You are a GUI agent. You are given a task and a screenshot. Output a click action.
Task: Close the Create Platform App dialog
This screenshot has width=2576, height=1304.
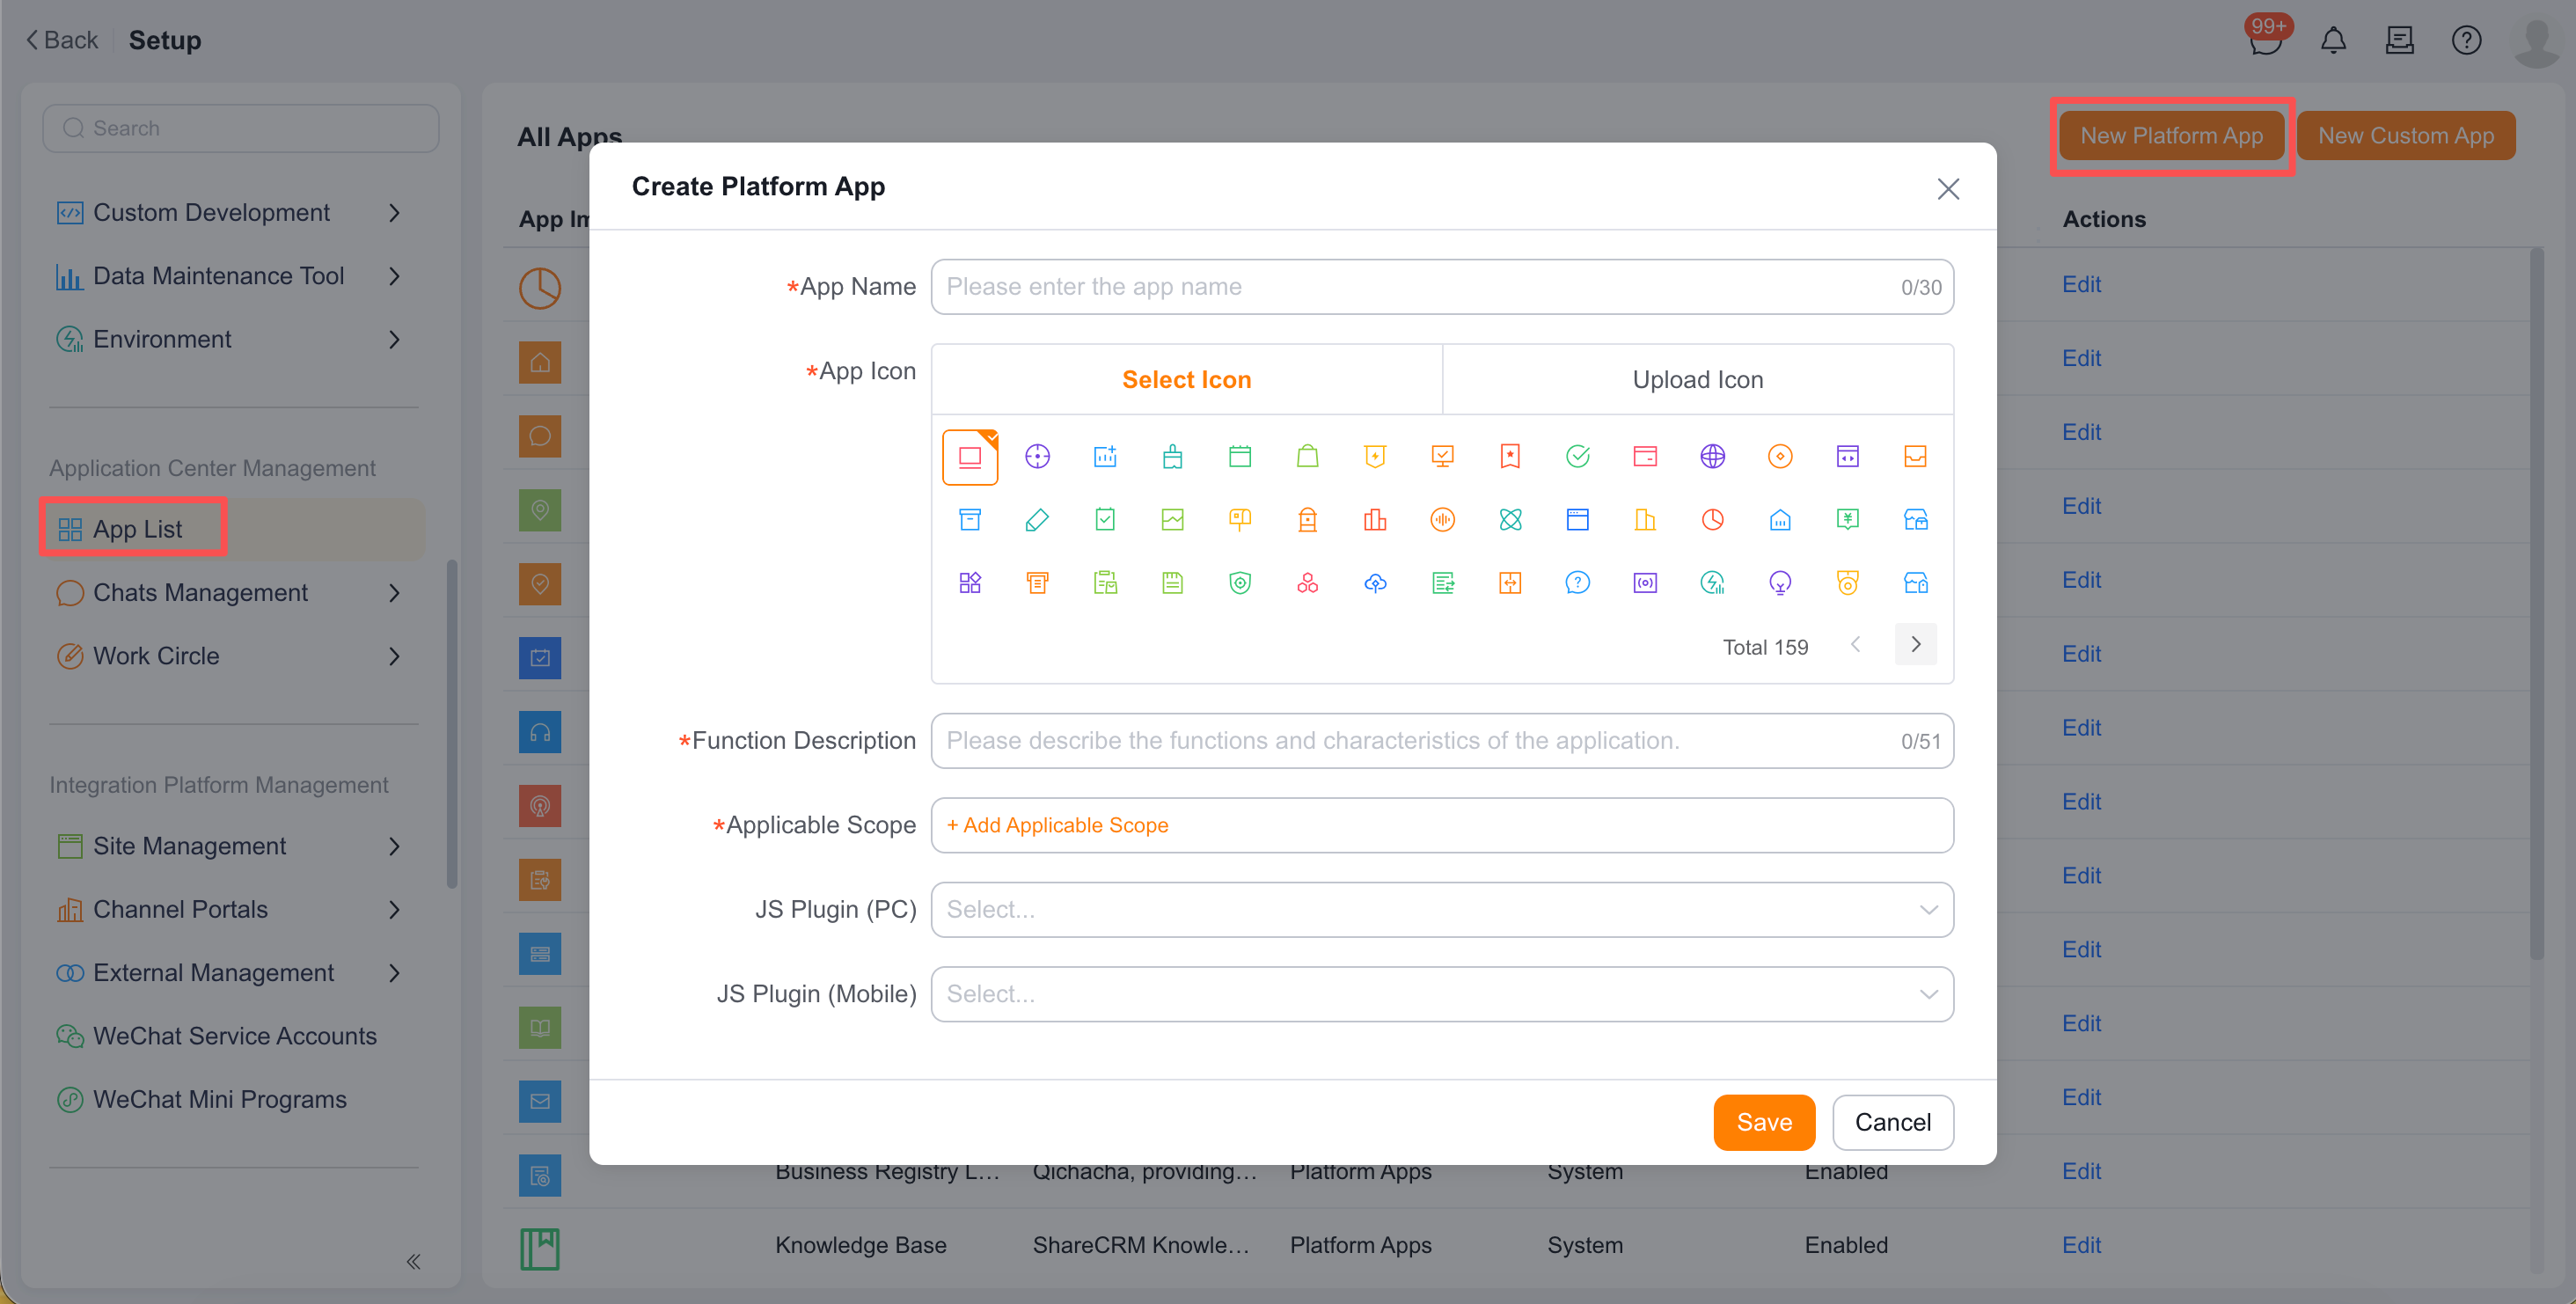1947,189
